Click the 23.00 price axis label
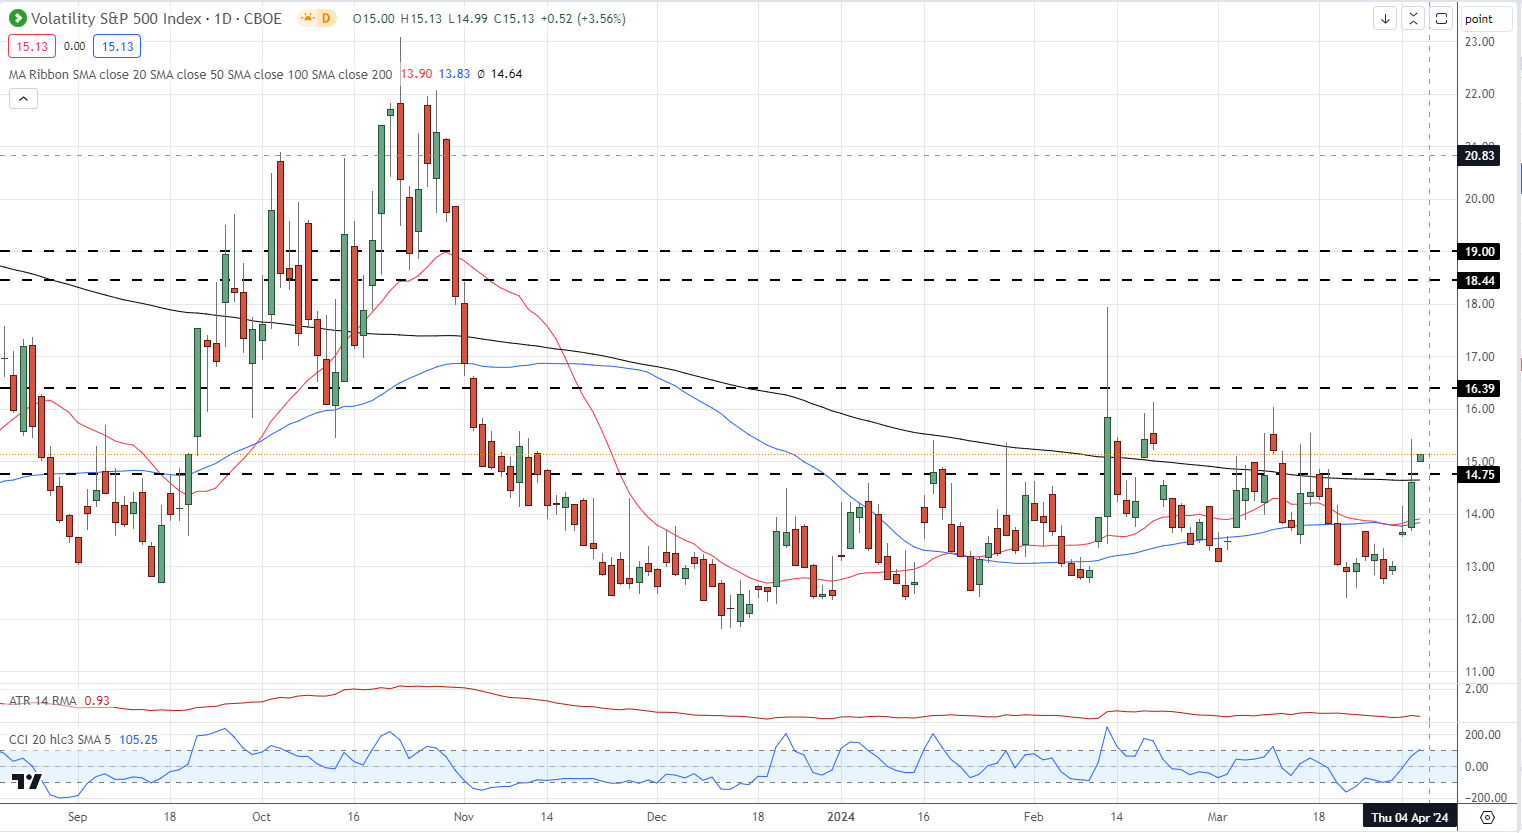1522x833 pixels. (x=1479, y=42)
